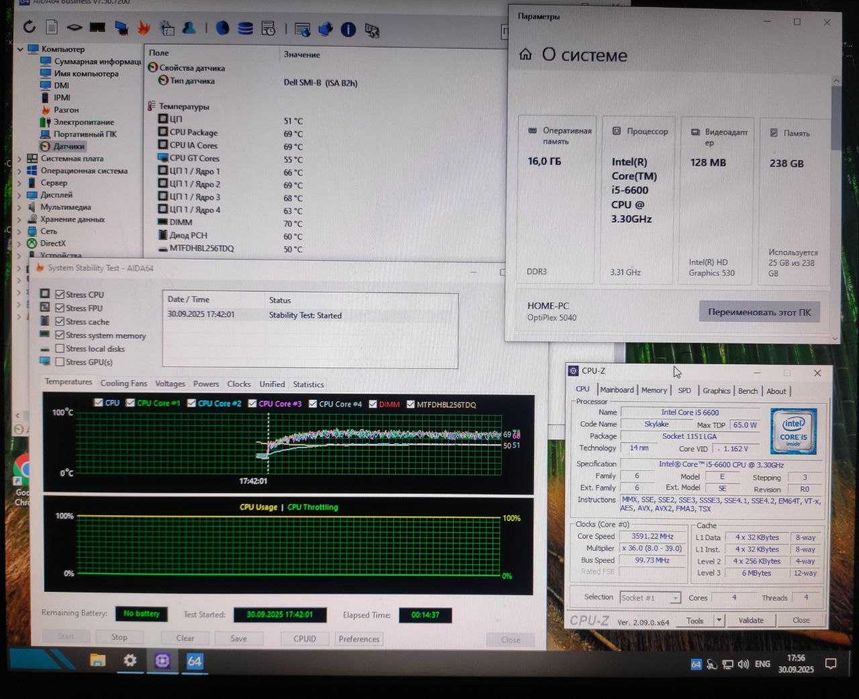Open the CPU-Z Tools dropdown arrow
The height and width of the screenshot is (699, 859).
(x=719, y=620)
